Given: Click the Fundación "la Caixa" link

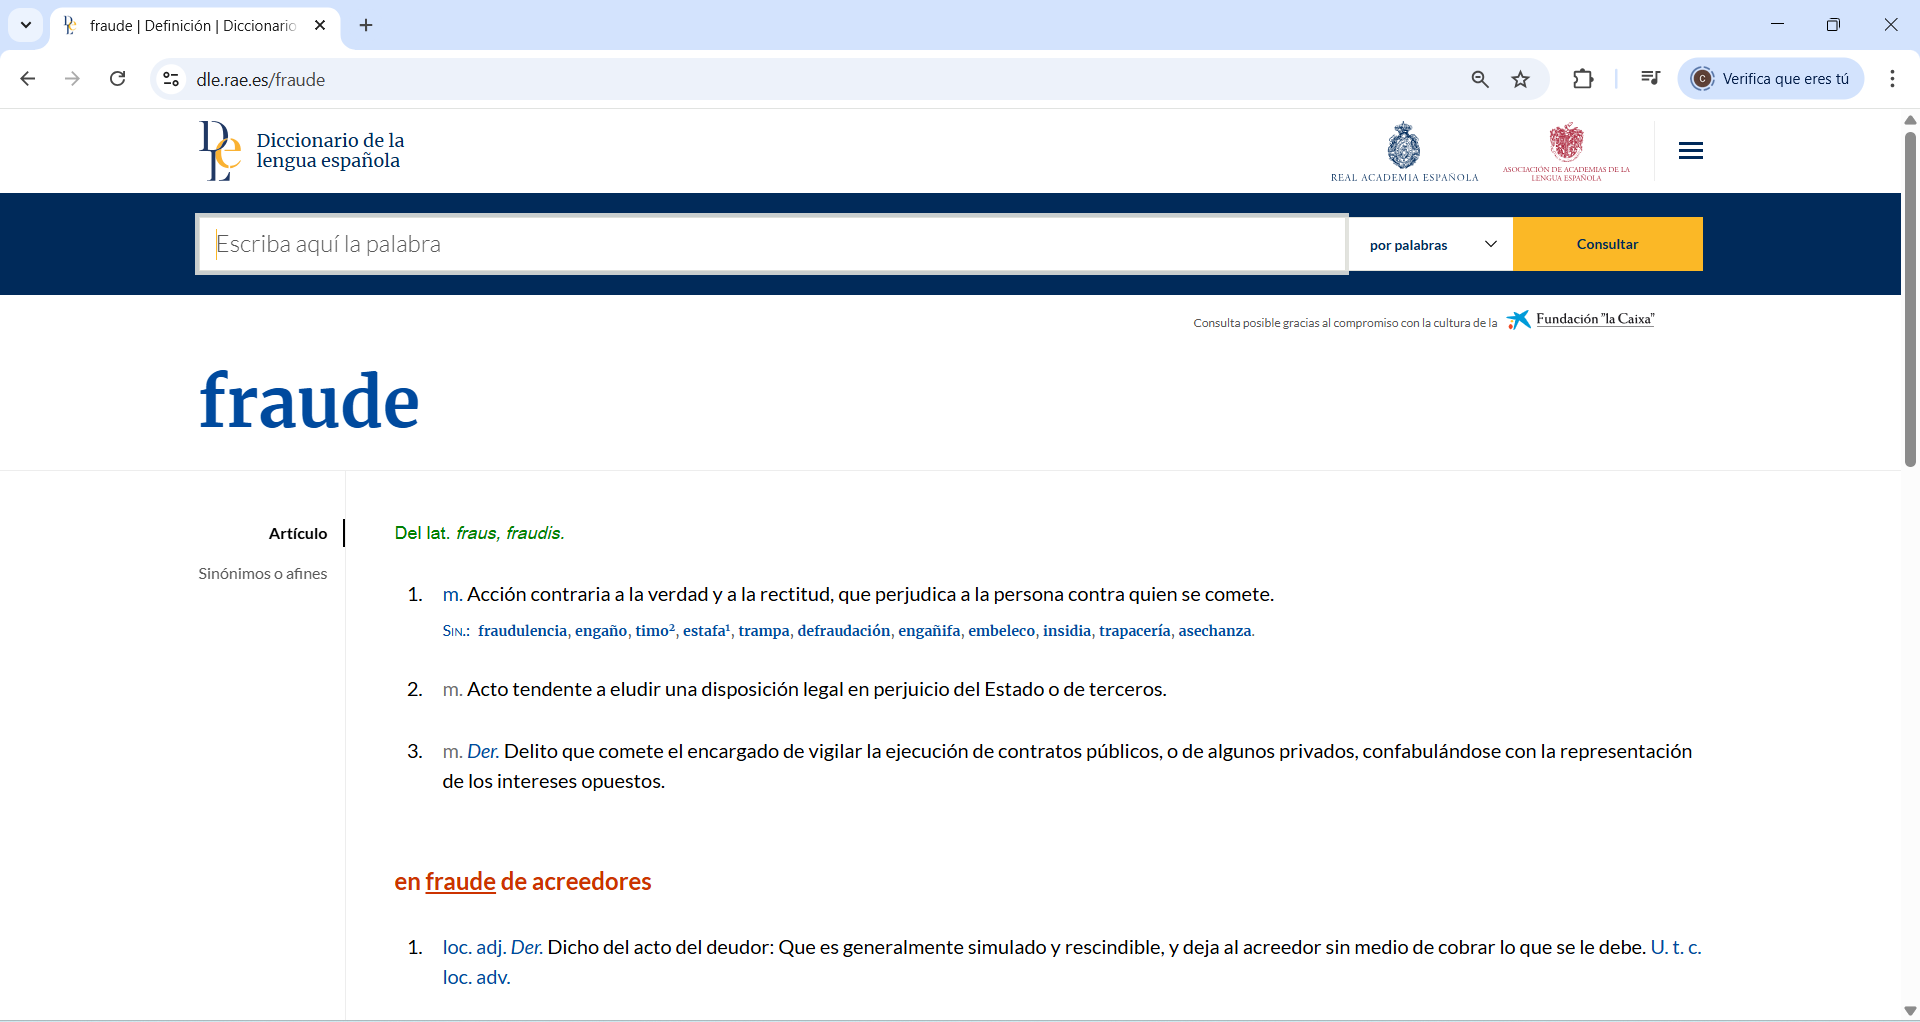Looking at the screenshot, I should pyautogui.click(x=1594, y=319).
